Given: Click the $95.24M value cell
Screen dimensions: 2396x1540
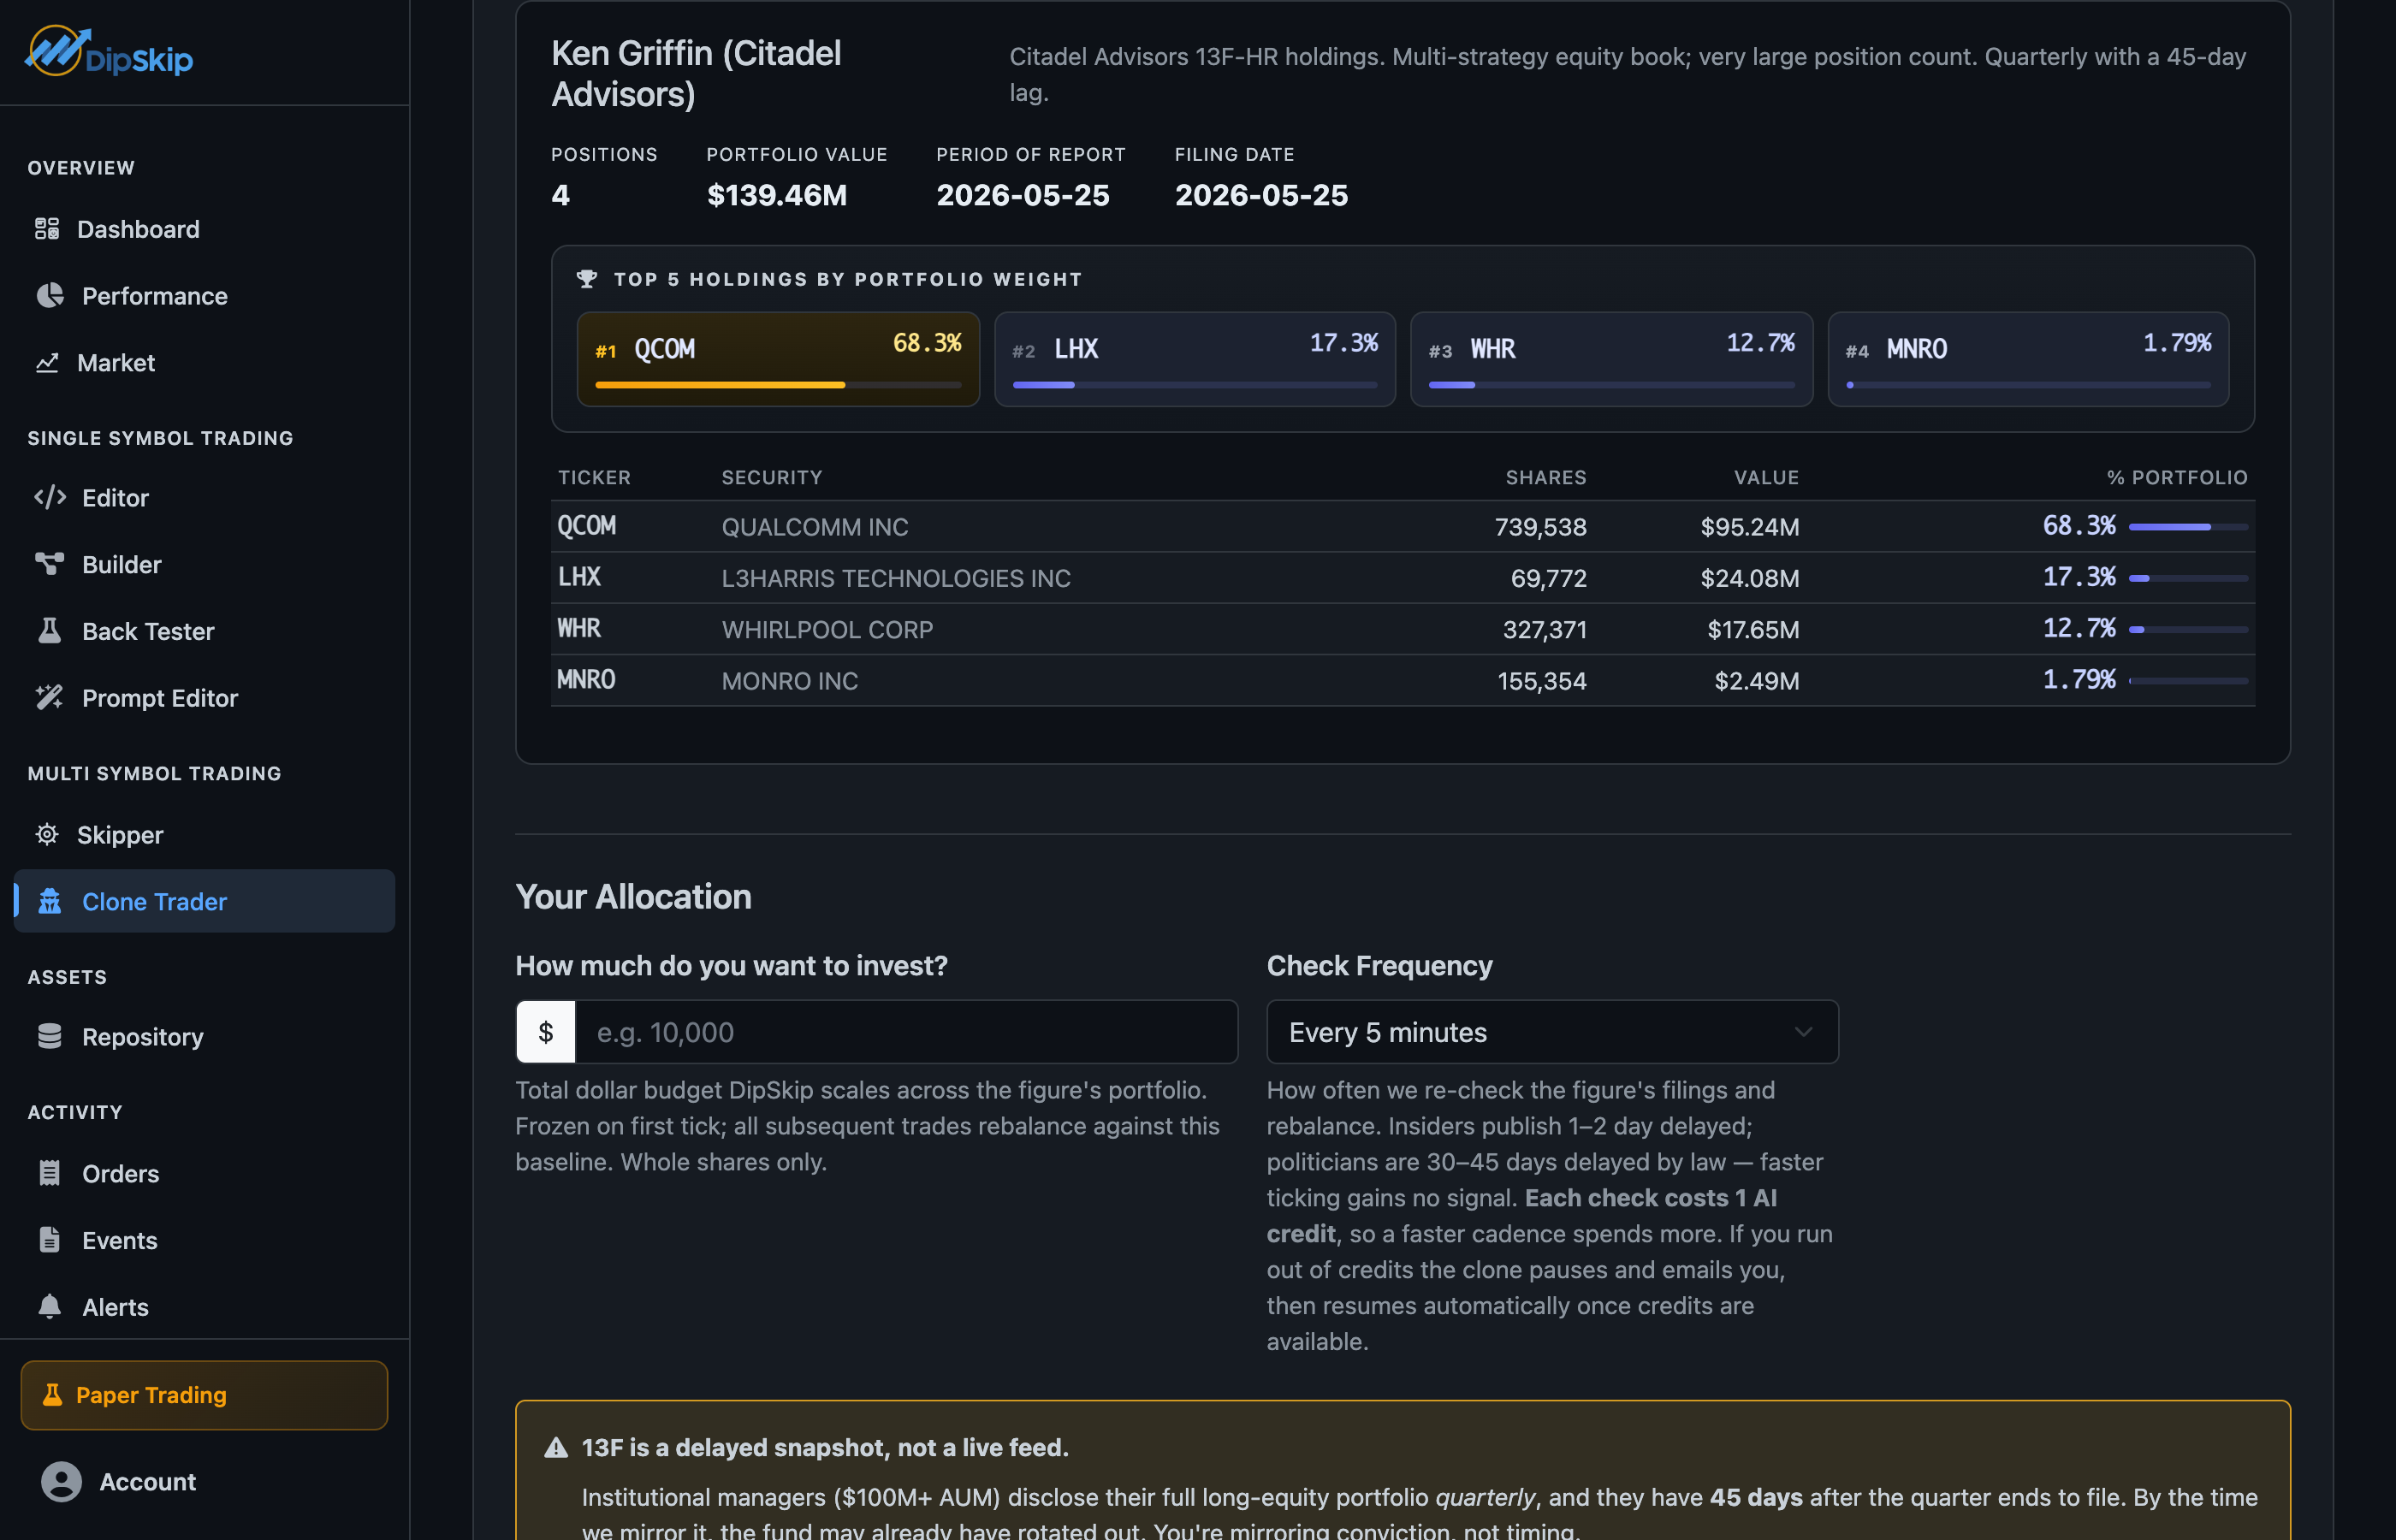Looking at the screenshot, I should coord(1749,527).
